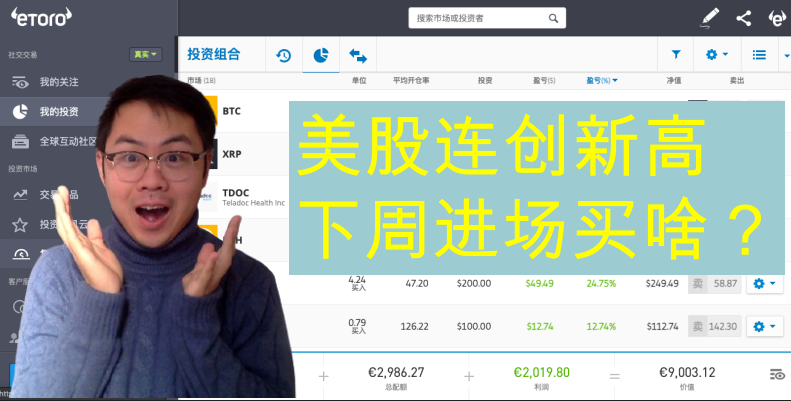Click the 24.75% profit value
The width and height of the screenshot is (791, 401).
click(x=601, y=283)
